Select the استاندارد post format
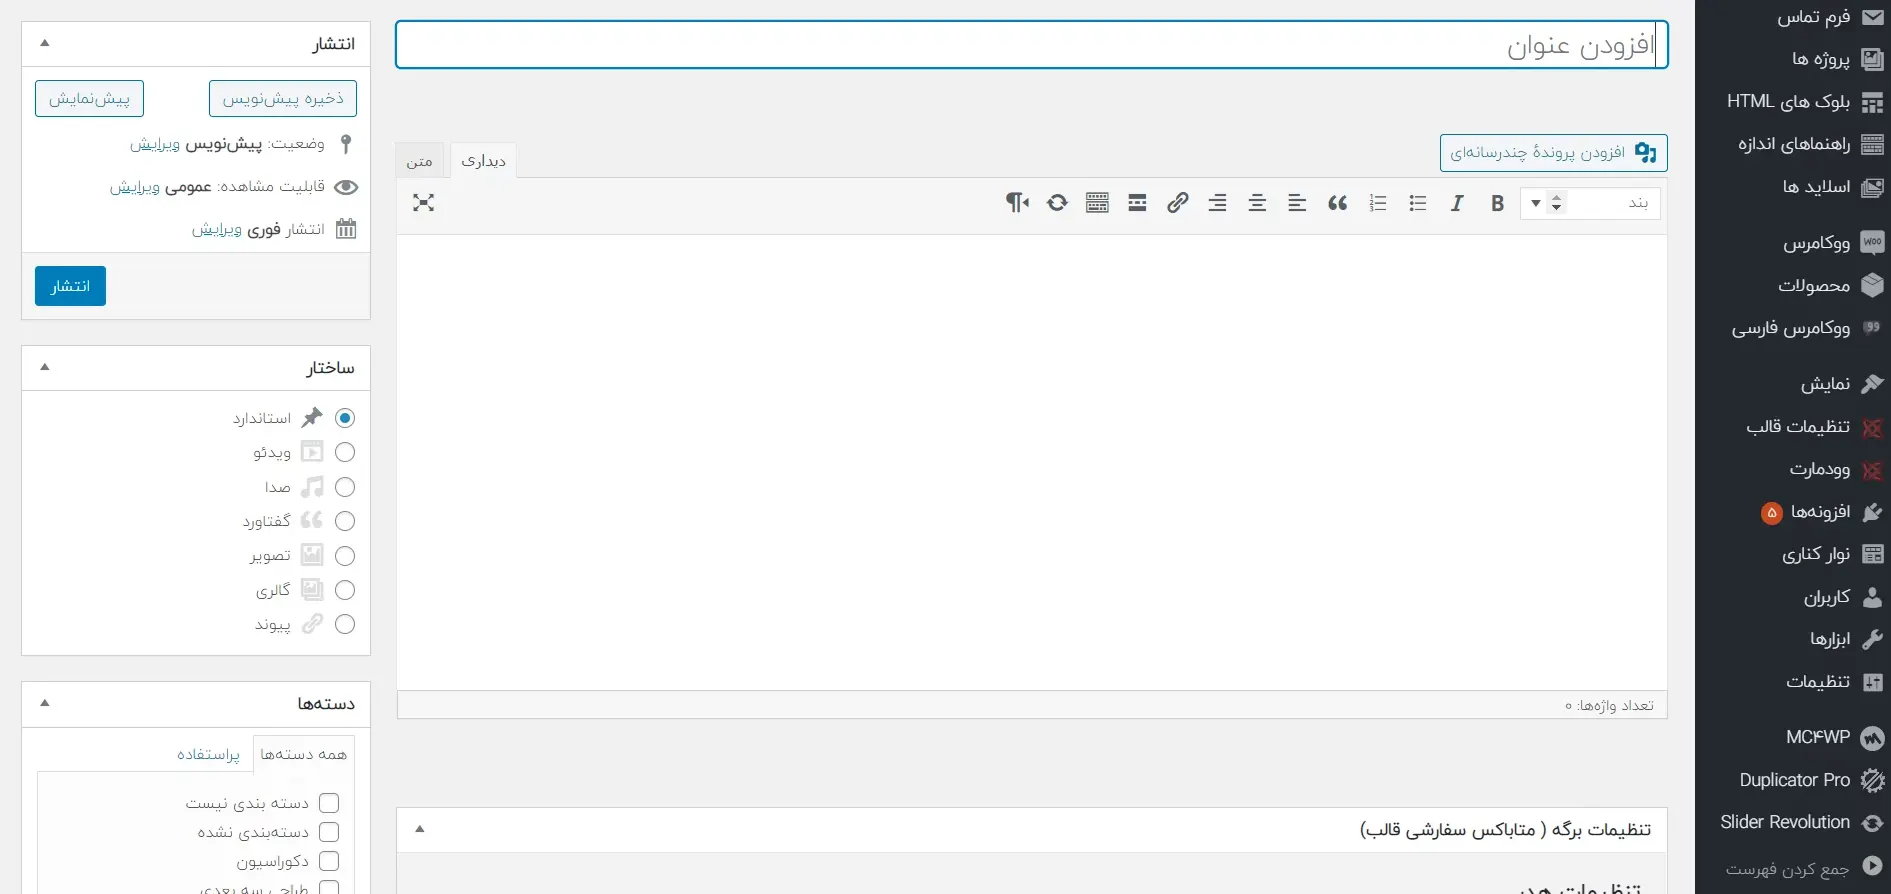The width and height of the screenshot is (1891, 894). (x=345, y=418)
